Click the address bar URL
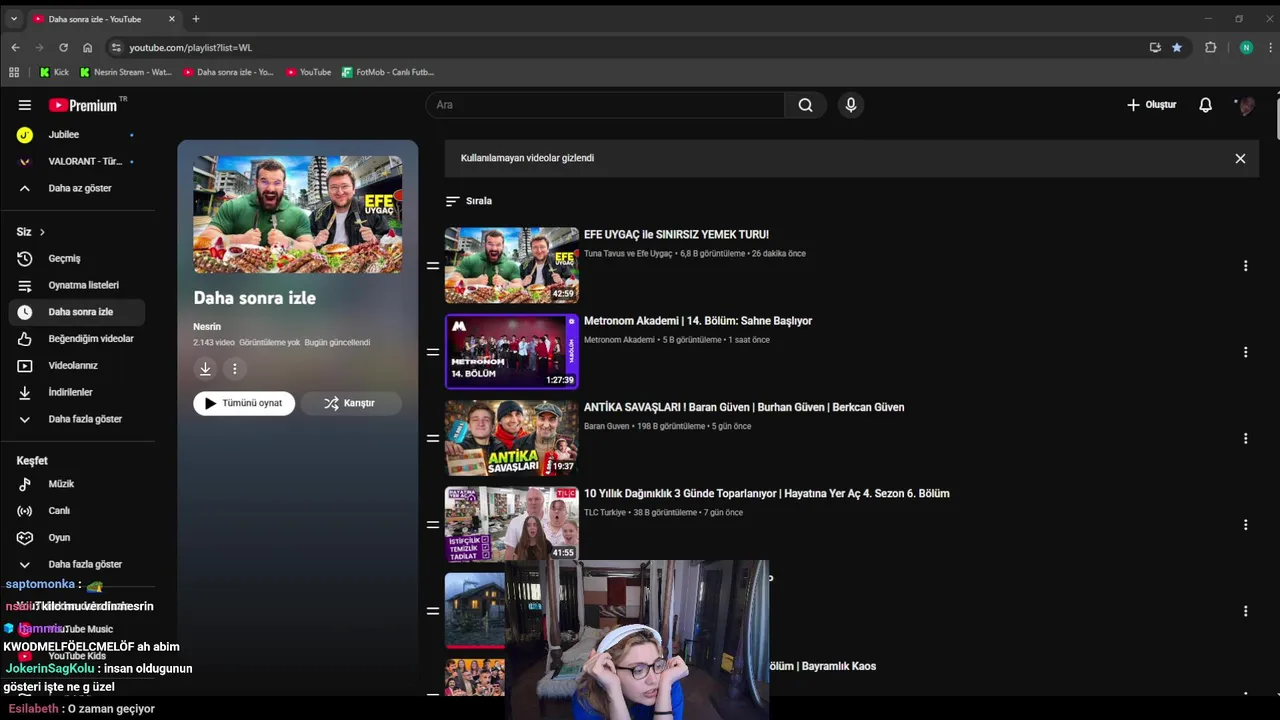The height and width of the screenshot is (720, 1280). click(x=190, y=48)
